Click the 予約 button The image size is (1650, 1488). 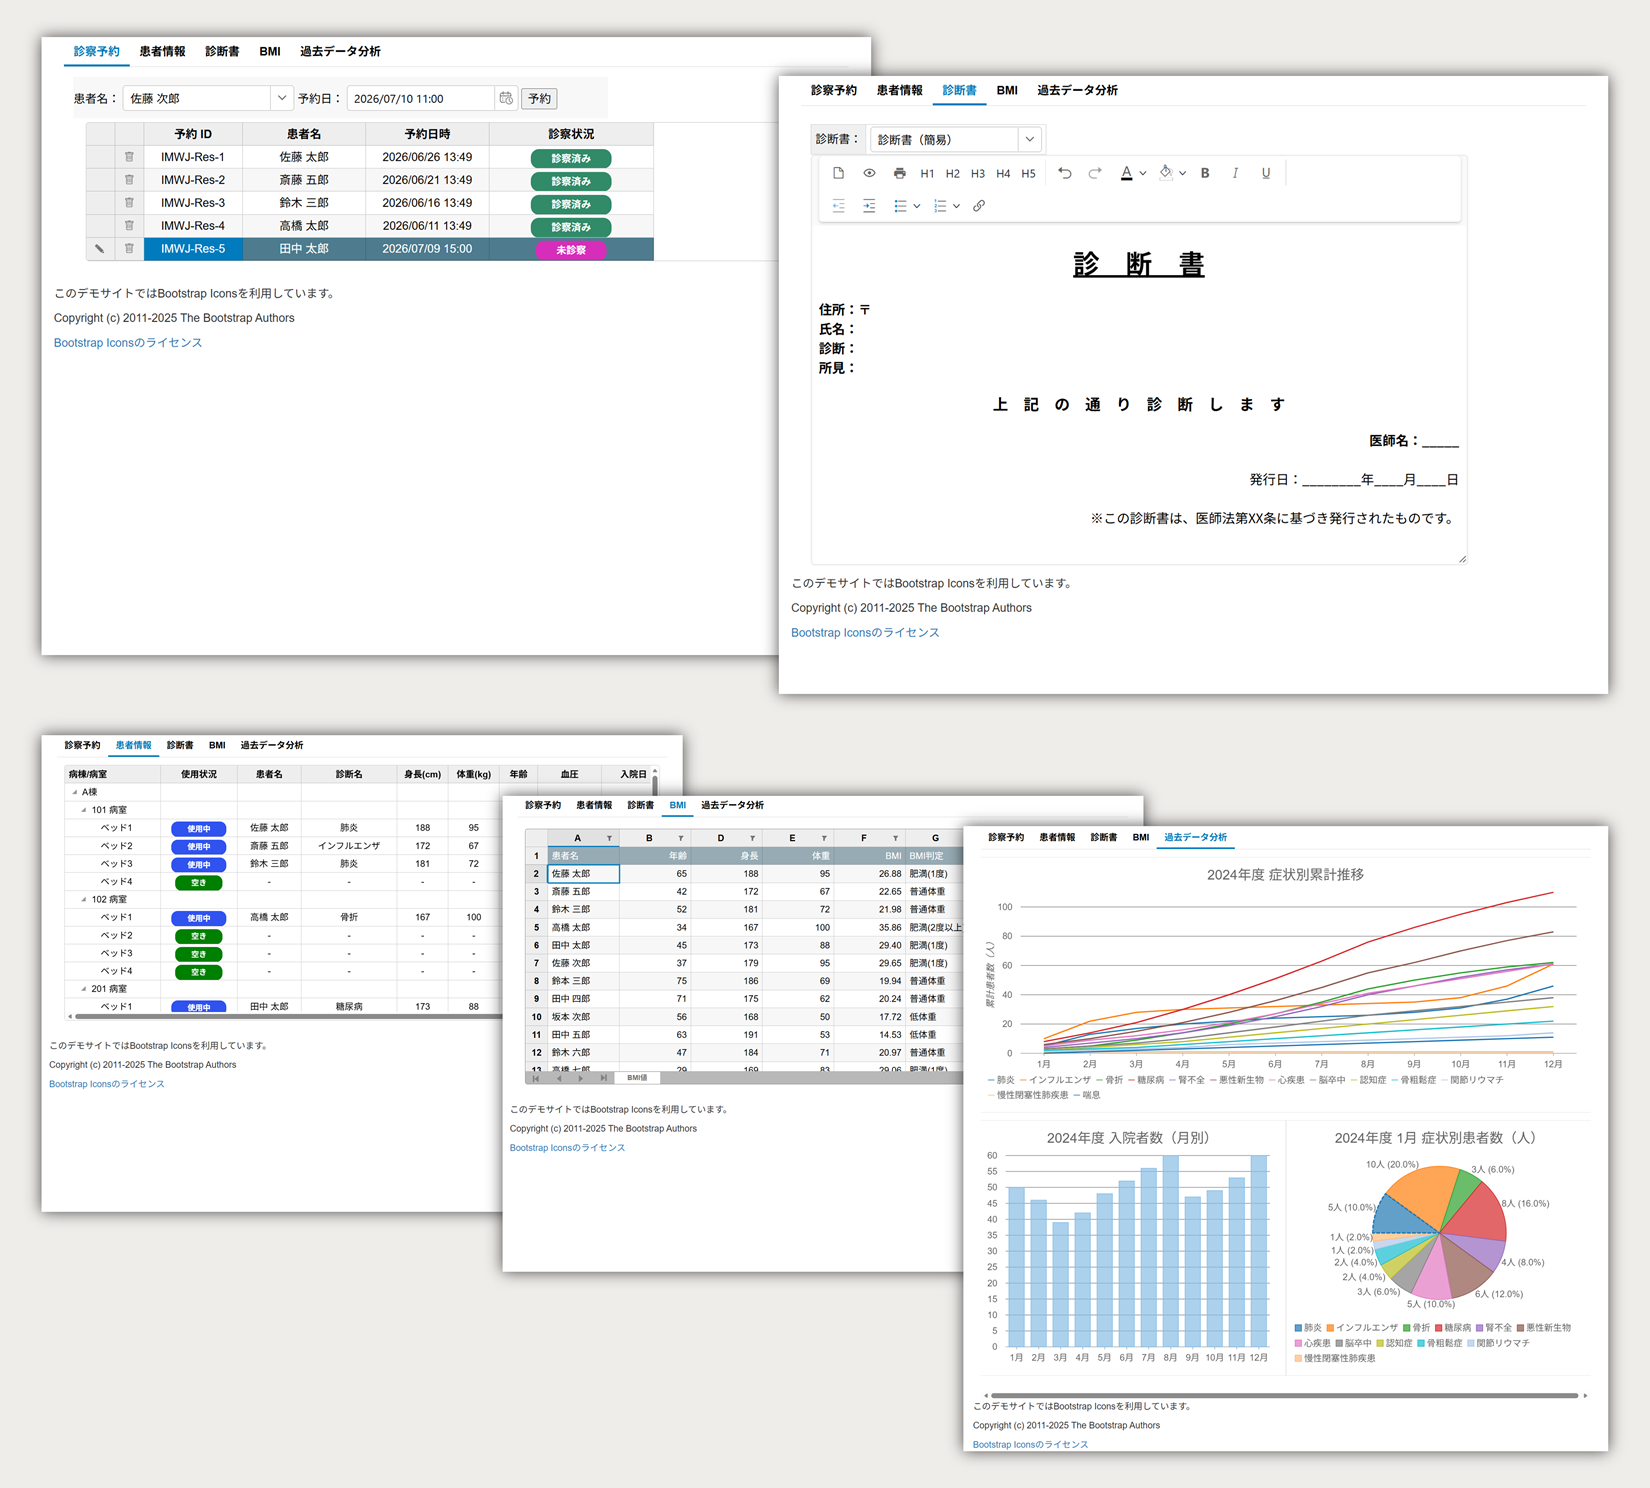[540, 98]
